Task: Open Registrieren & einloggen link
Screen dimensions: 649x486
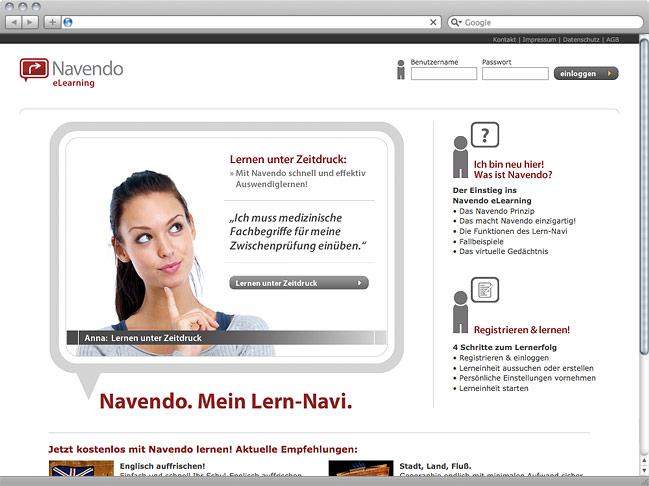Action: [x=504, y=358]
